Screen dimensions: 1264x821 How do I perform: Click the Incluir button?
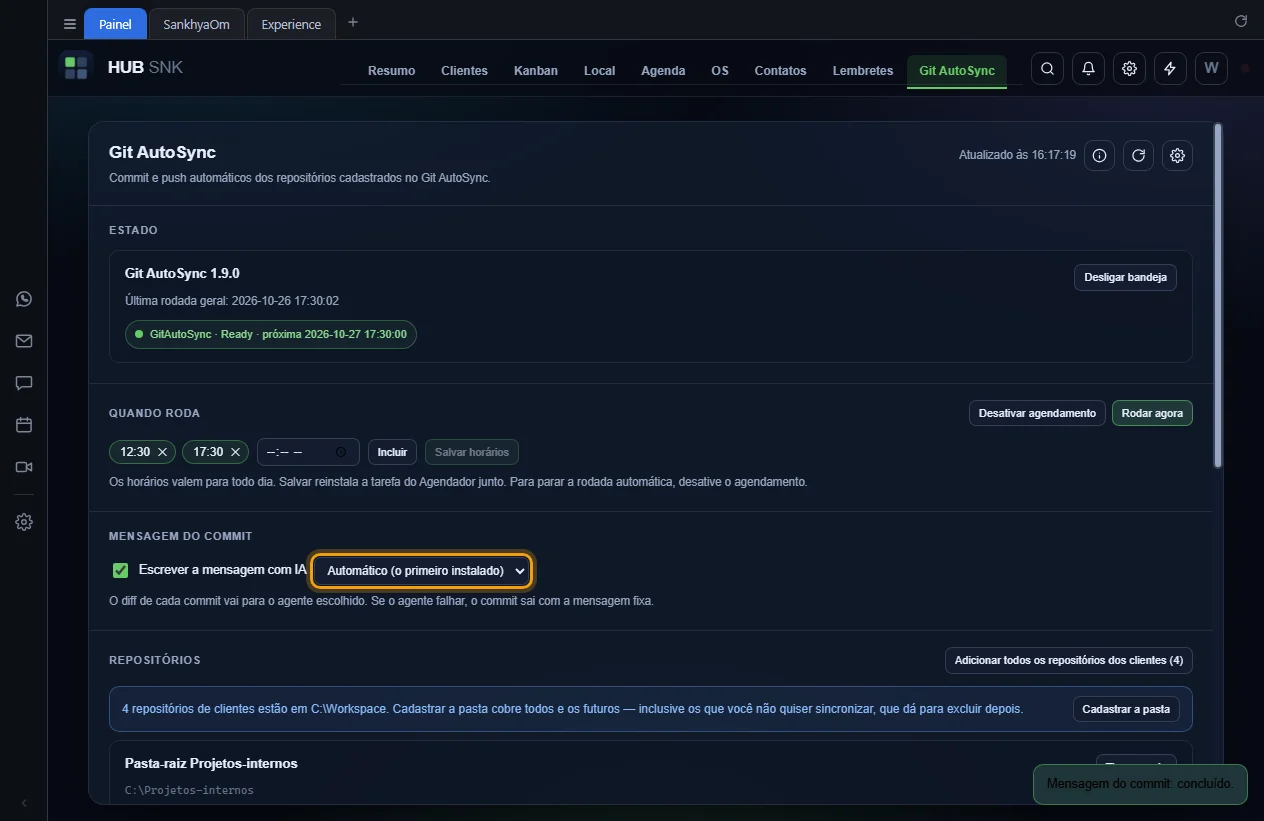tap(392, 452)
